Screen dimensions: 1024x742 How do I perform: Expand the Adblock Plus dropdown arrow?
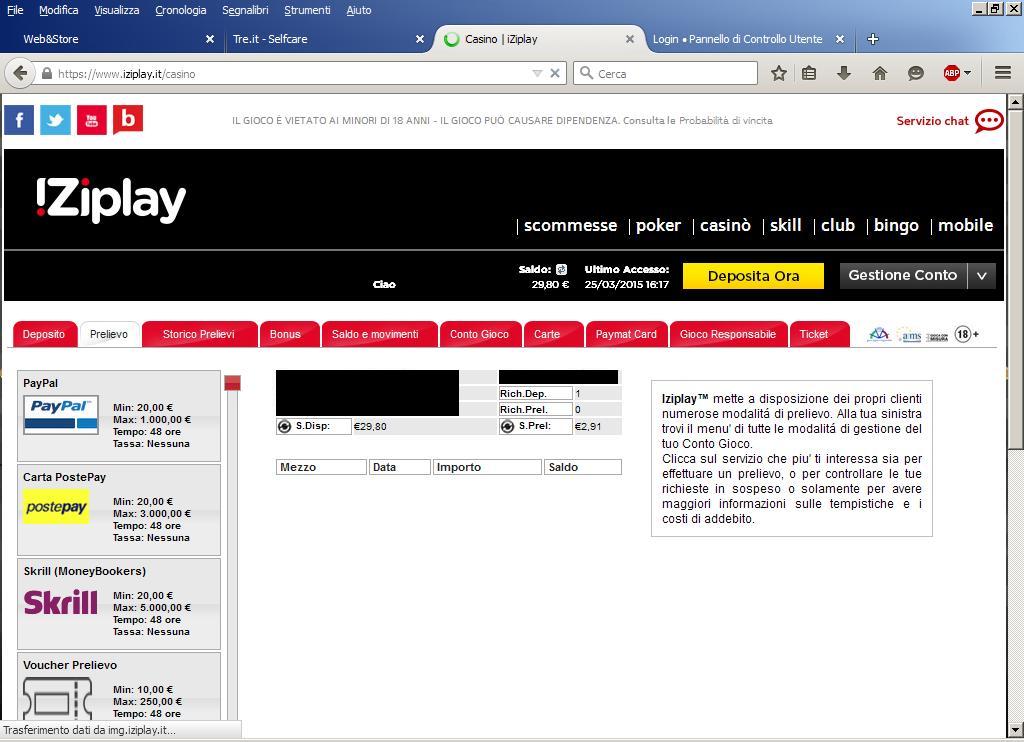point(967,73)
